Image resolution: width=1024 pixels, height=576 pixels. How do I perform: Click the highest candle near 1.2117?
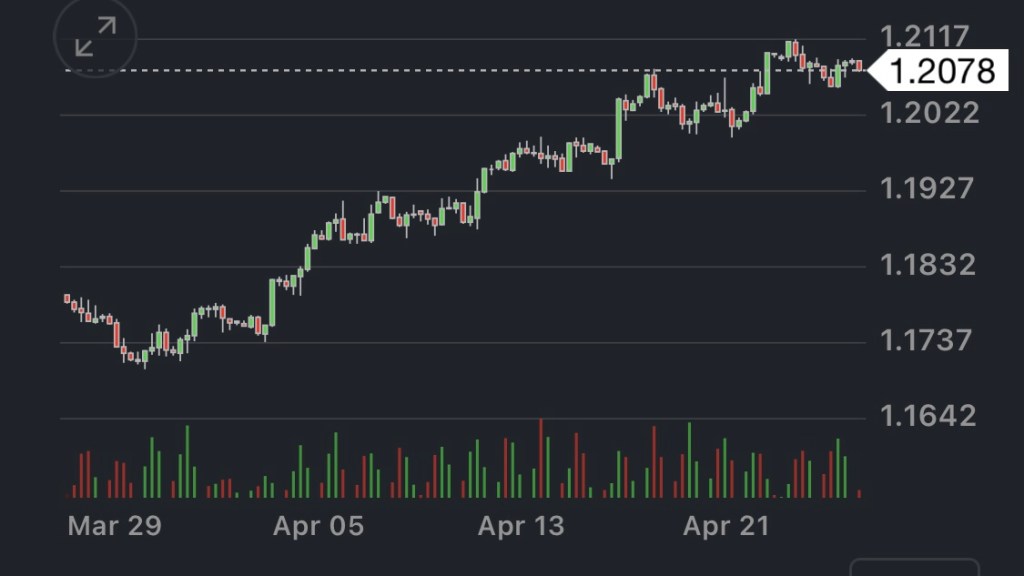click(790, 49)
